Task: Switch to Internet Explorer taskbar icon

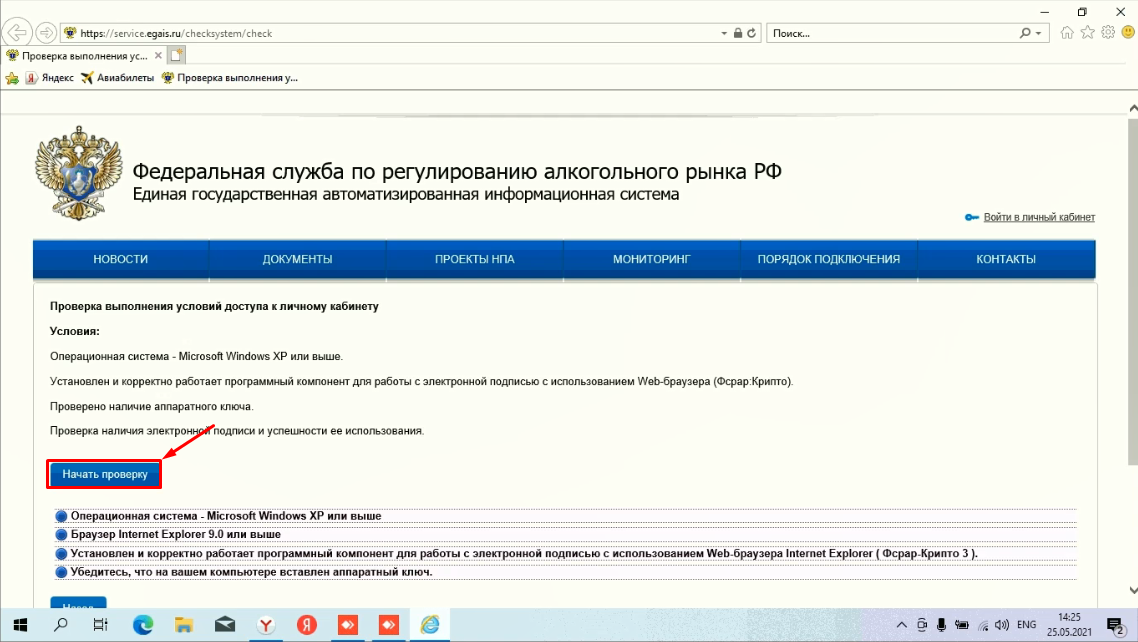Action: [x=430, y=625]
